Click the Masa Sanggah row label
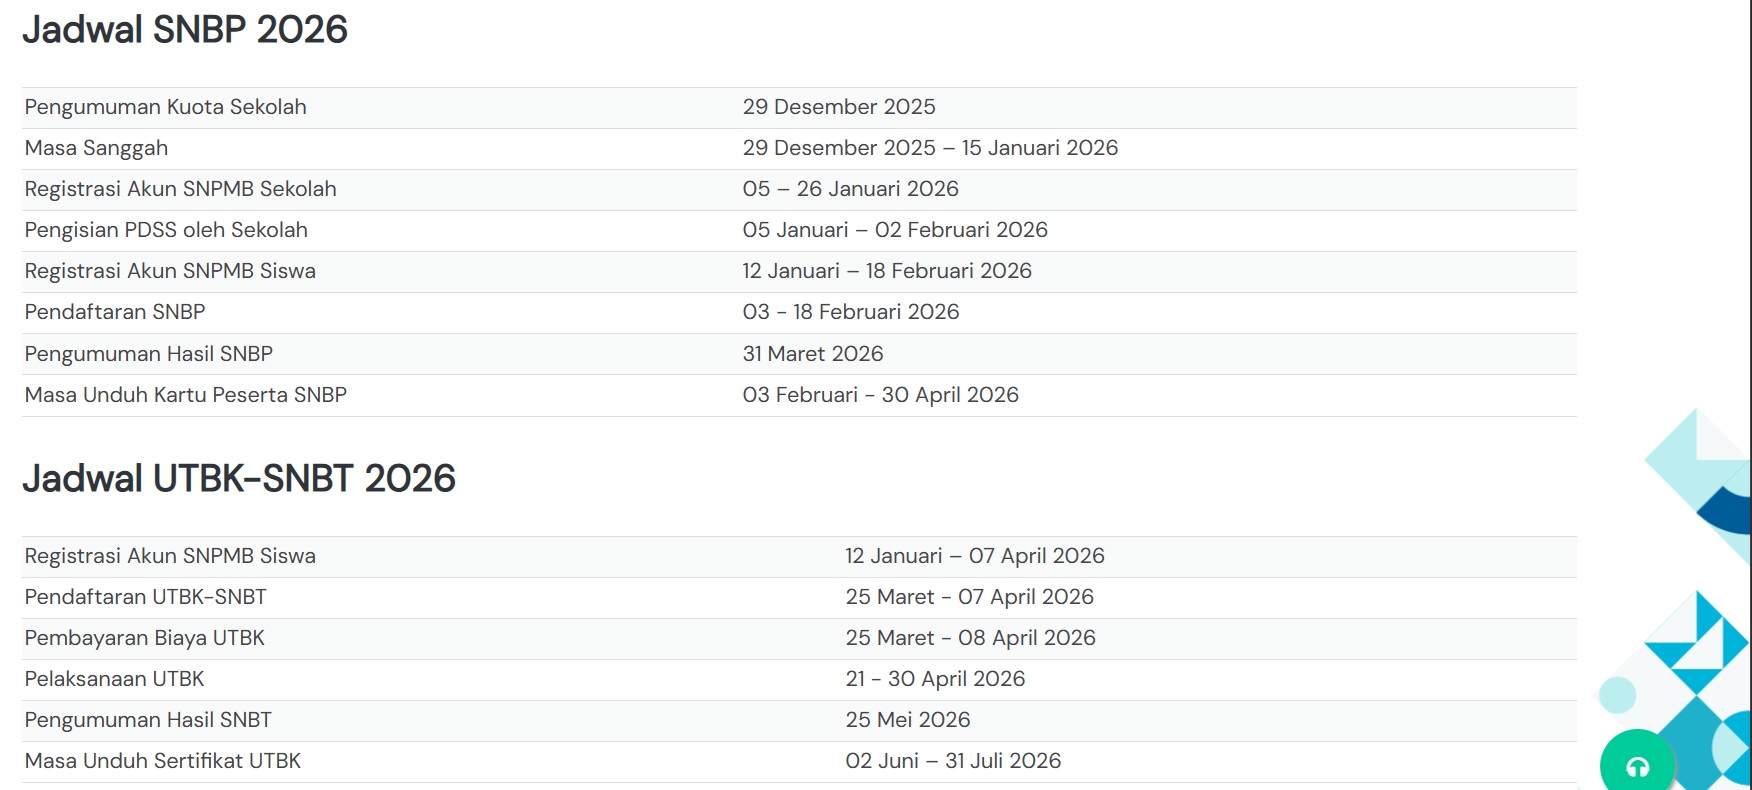 coord(97,148)
